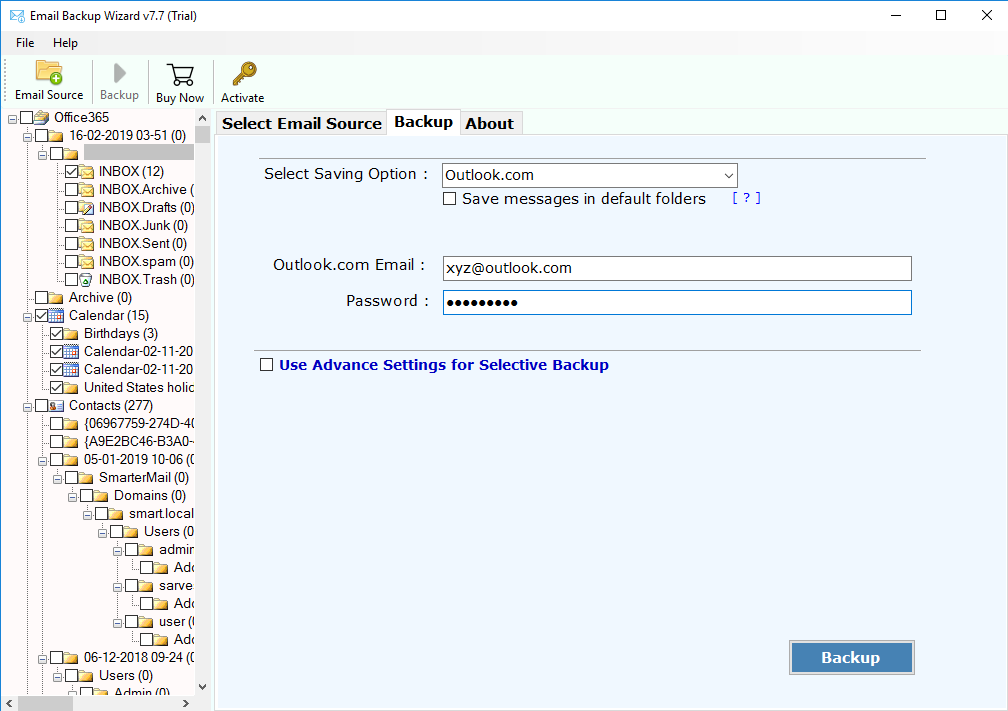Click Use Advance Settings for Selective Backup
The height and width of the screenshot is (711, 1008).
[x=444, y=365]
